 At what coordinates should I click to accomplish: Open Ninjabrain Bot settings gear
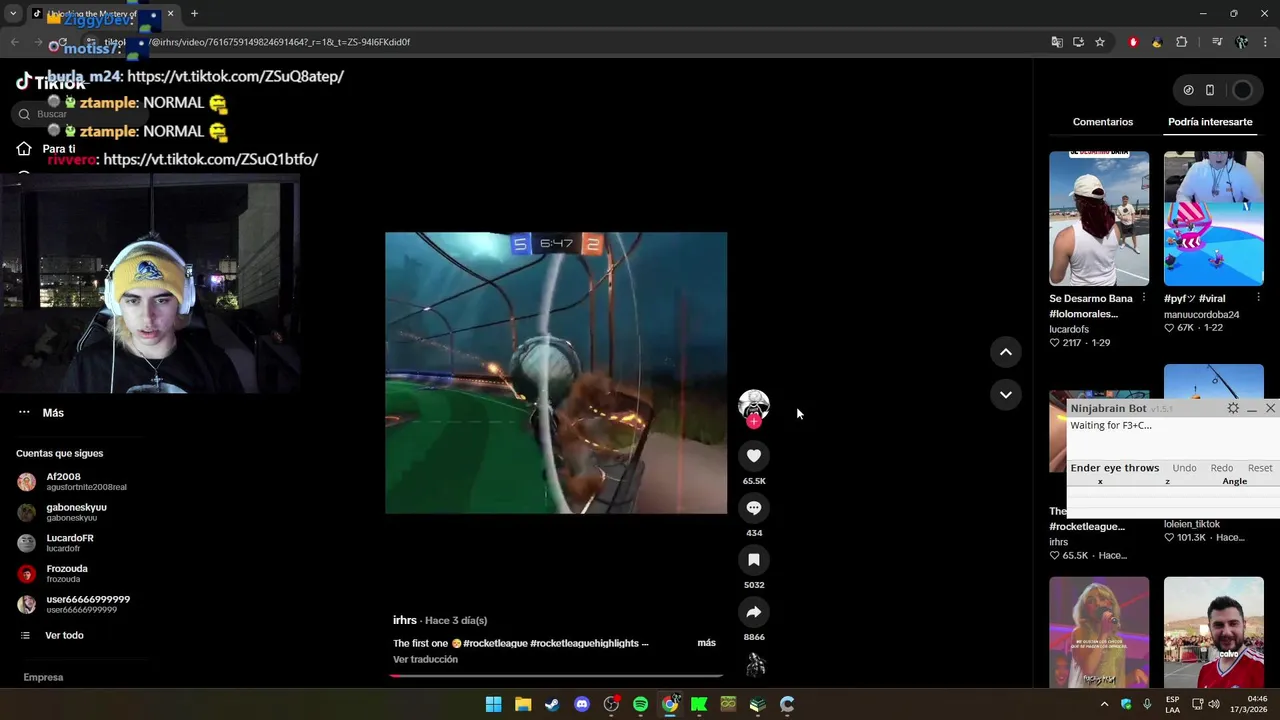point(1233,408)
